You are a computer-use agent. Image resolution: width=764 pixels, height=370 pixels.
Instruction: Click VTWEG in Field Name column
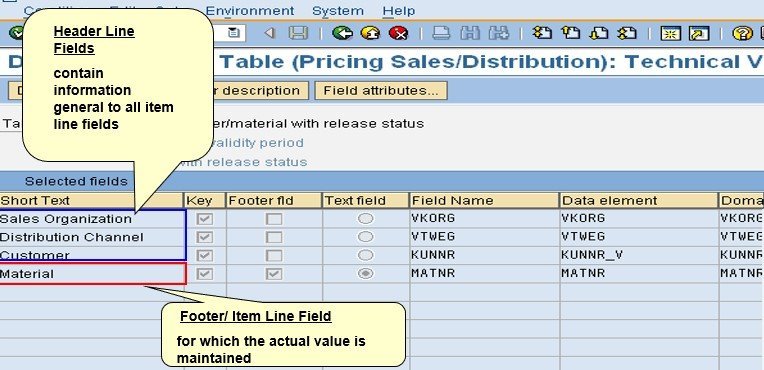click(433, 237)
